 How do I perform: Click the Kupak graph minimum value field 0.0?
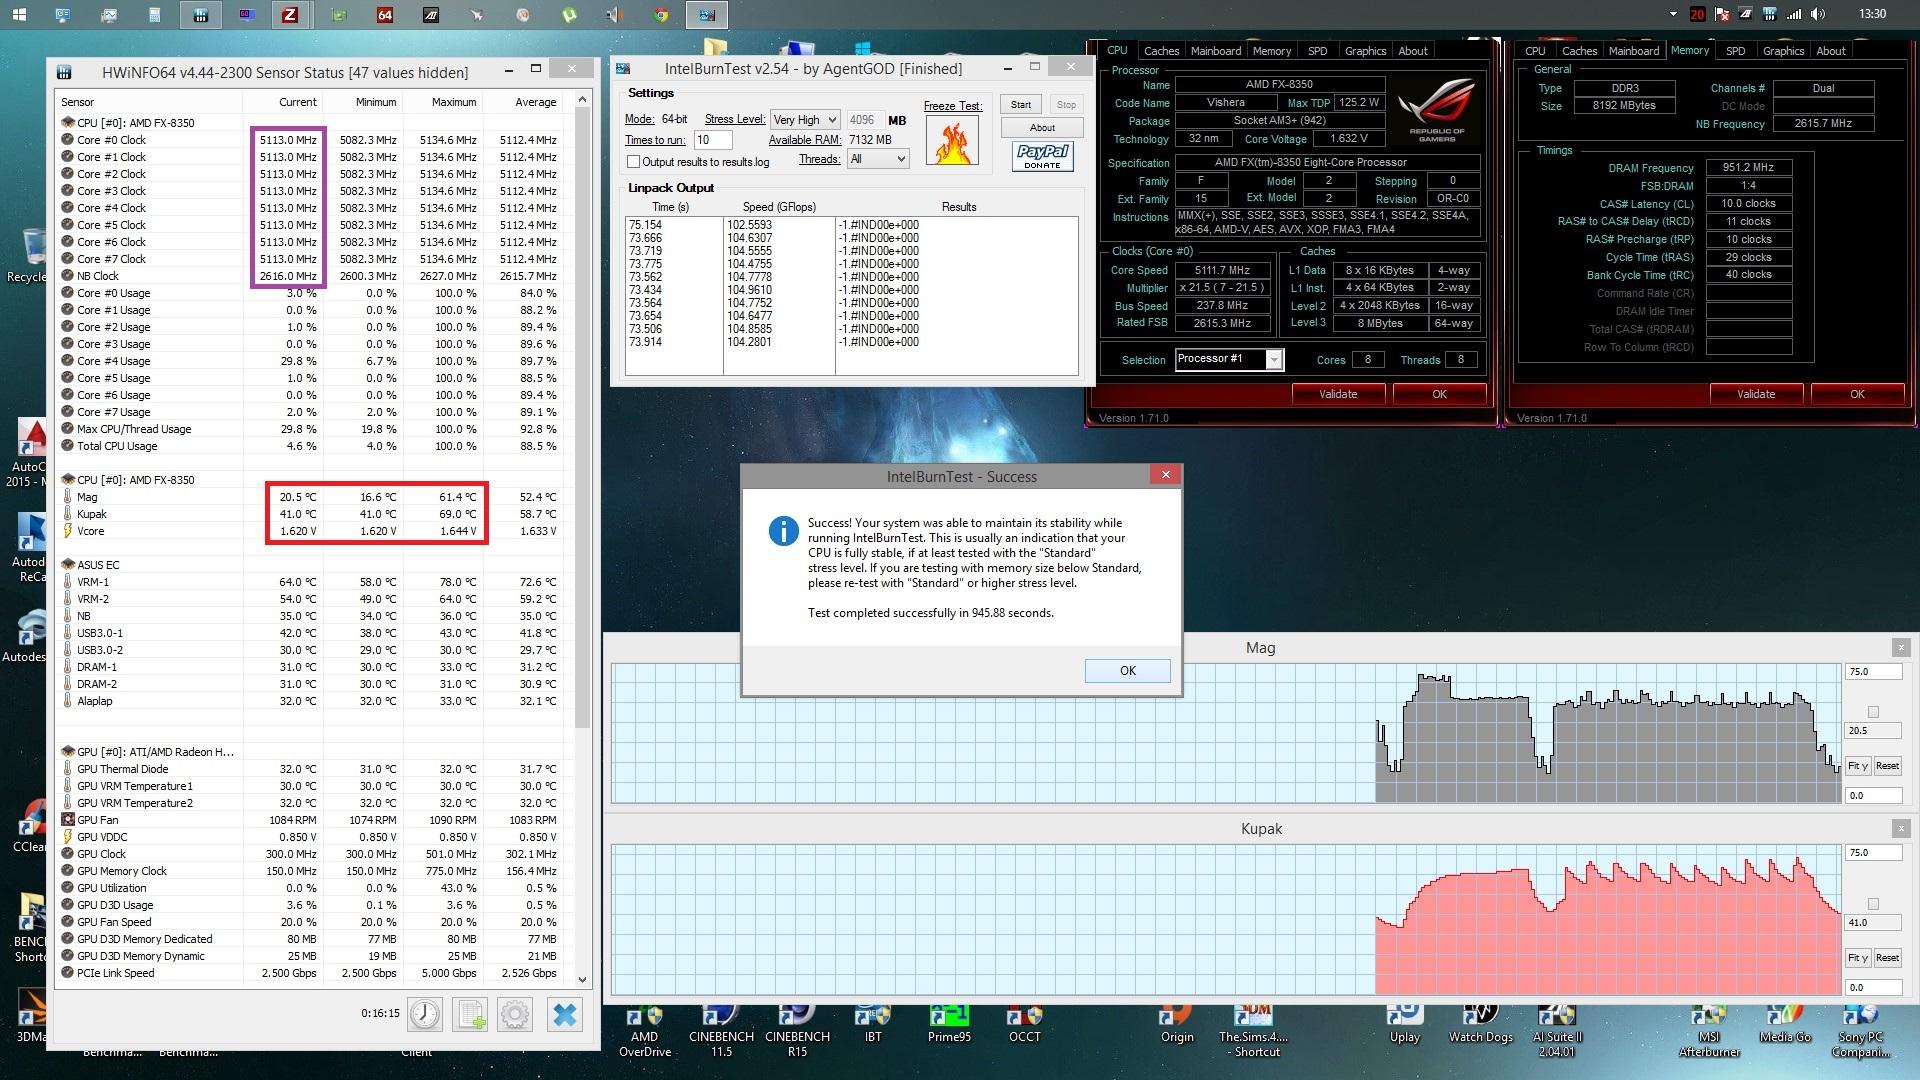[x=1873, y=987]
